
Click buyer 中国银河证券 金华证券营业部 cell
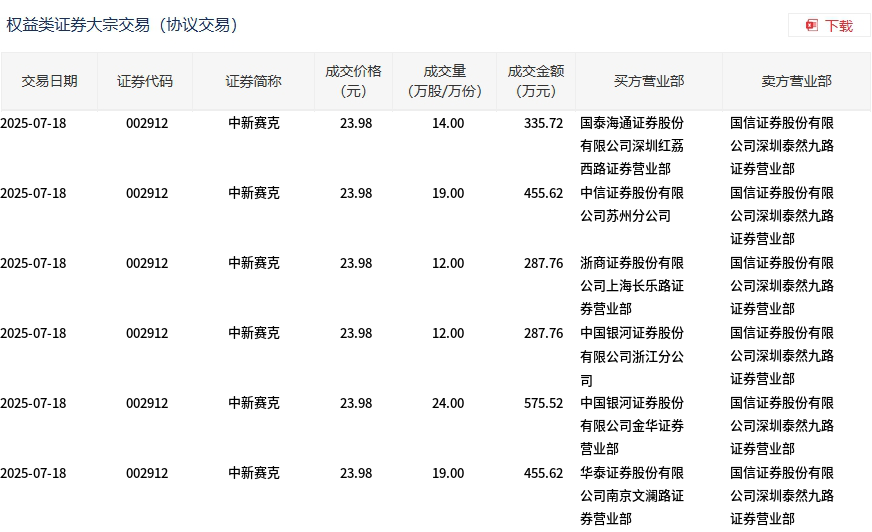632,426
